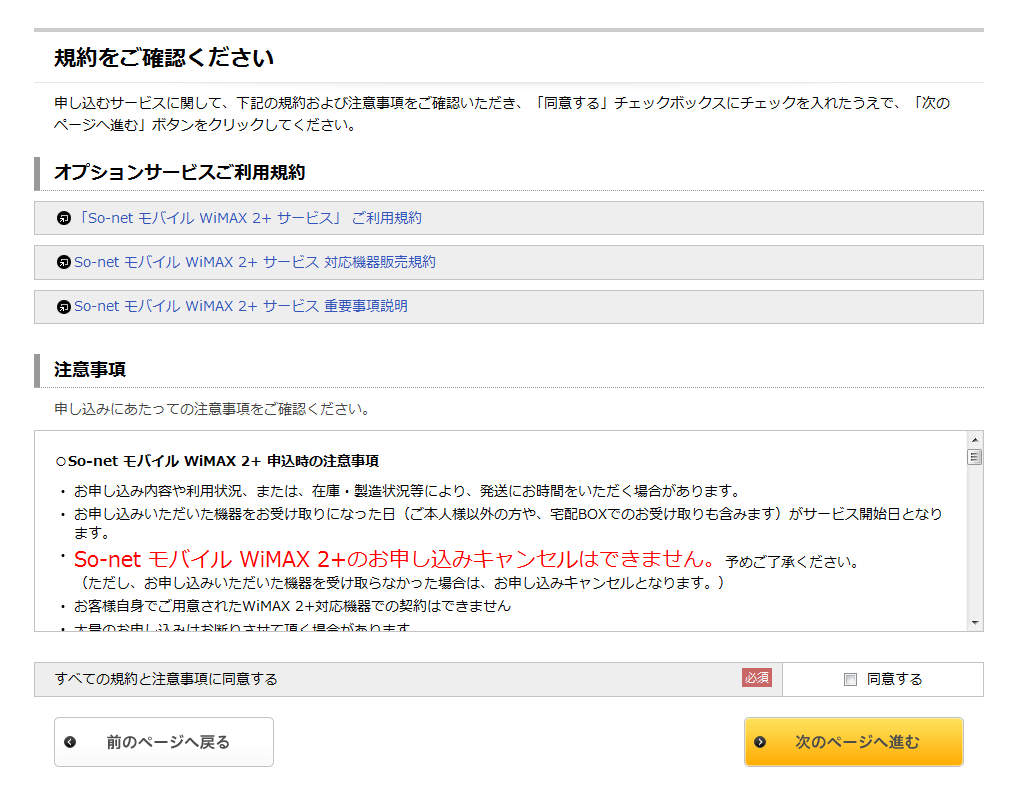Viewport: 1020px width, 796px height.
Task: Click parenthetical note ただし、機器を受け取らなかった場合
Action: [400, 583]
